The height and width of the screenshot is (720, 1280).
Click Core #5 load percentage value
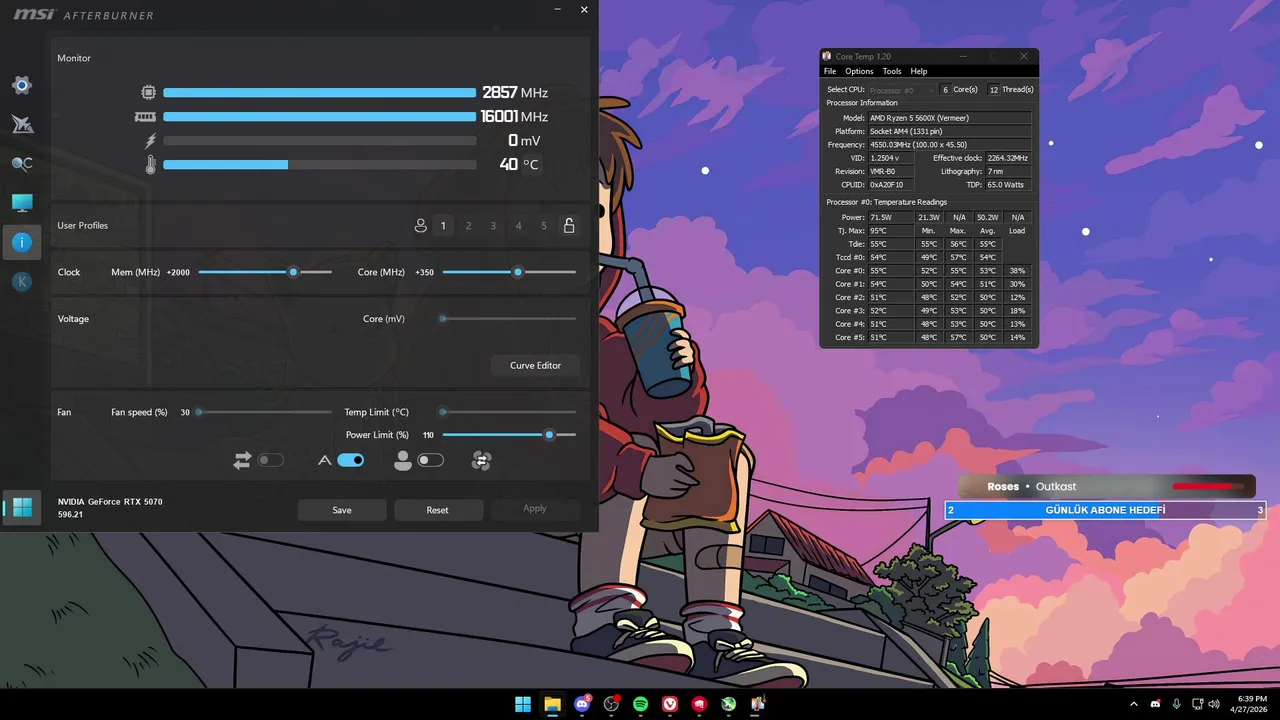(1018, 337)
